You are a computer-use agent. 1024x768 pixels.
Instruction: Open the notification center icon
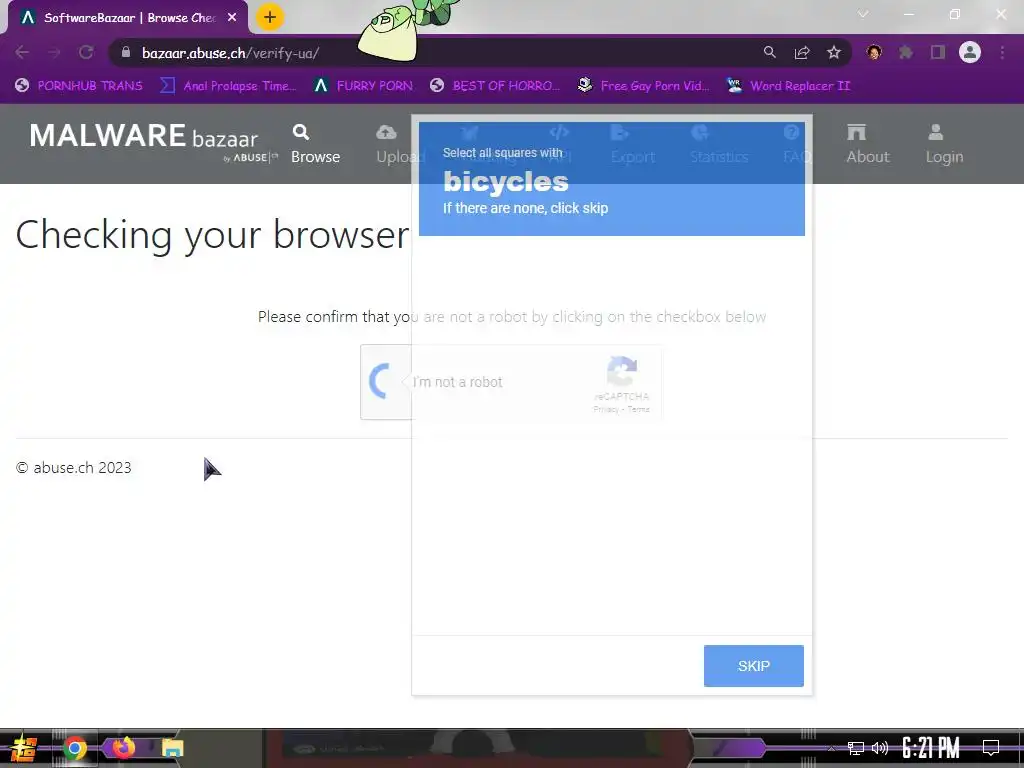click(991, 748)
